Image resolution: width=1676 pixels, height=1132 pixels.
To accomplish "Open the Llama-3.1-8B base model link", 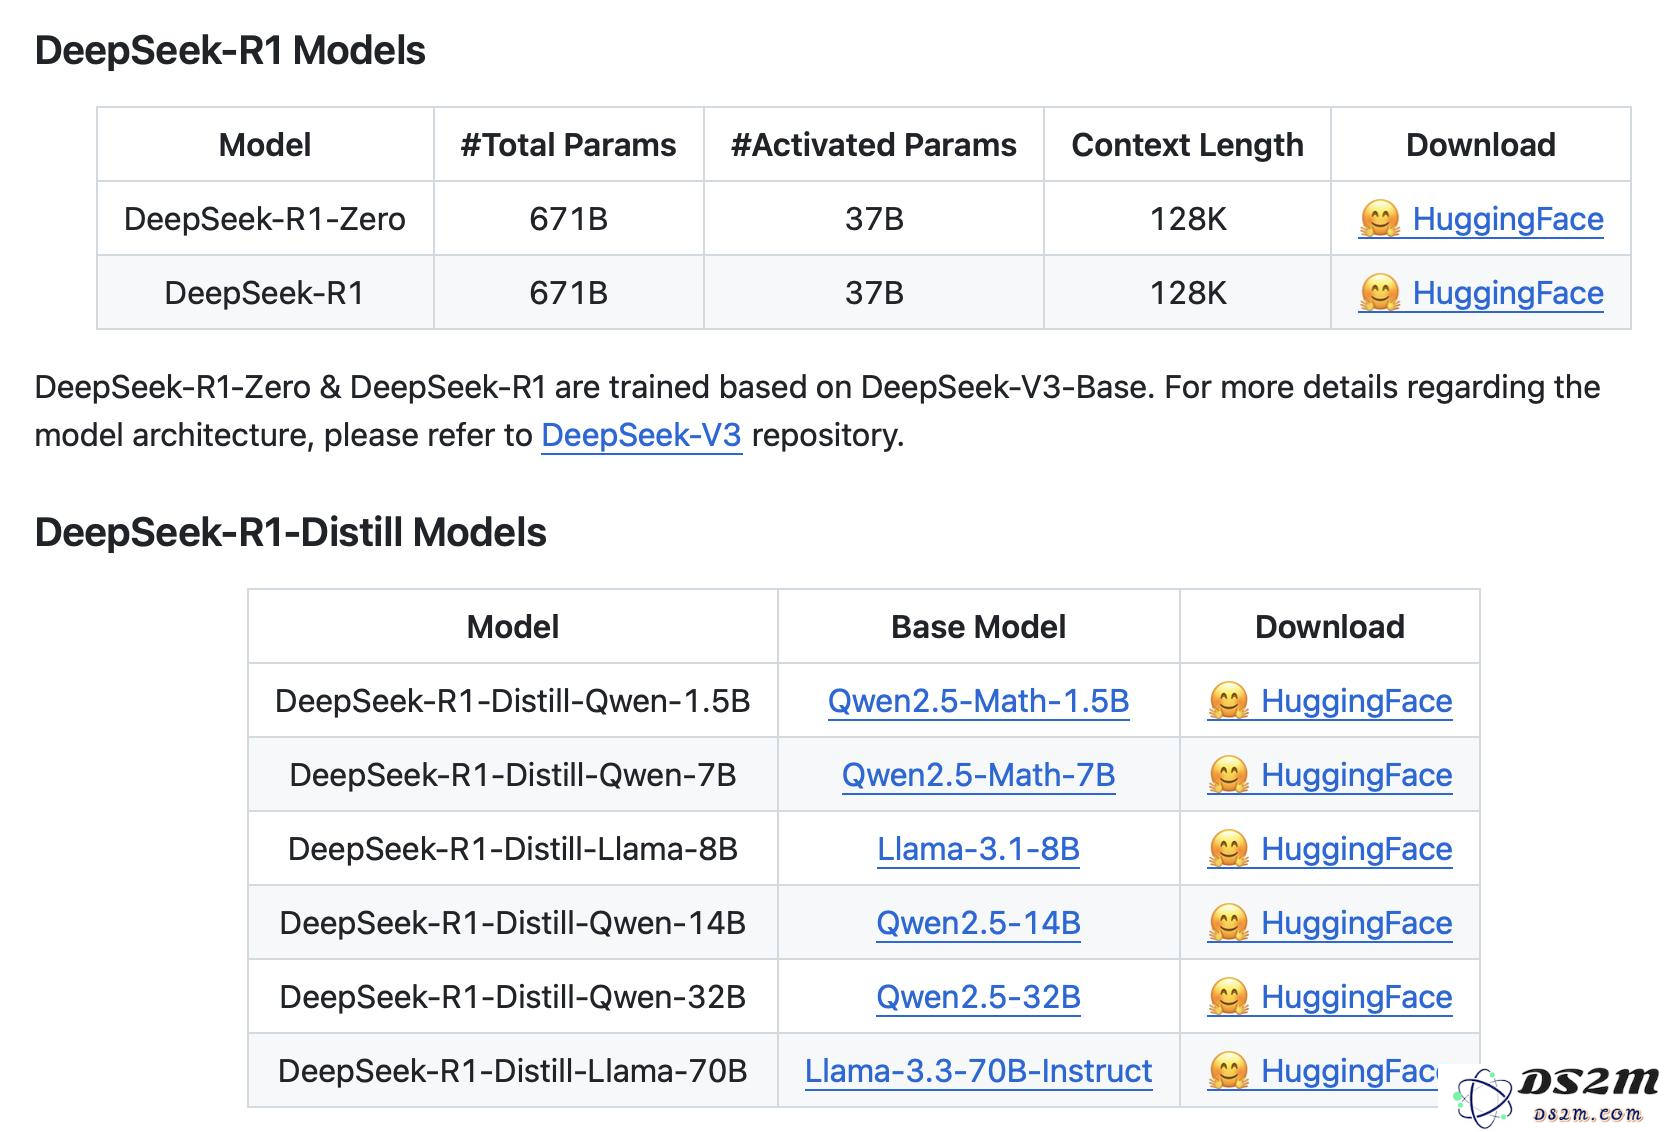I will [978, 849].
